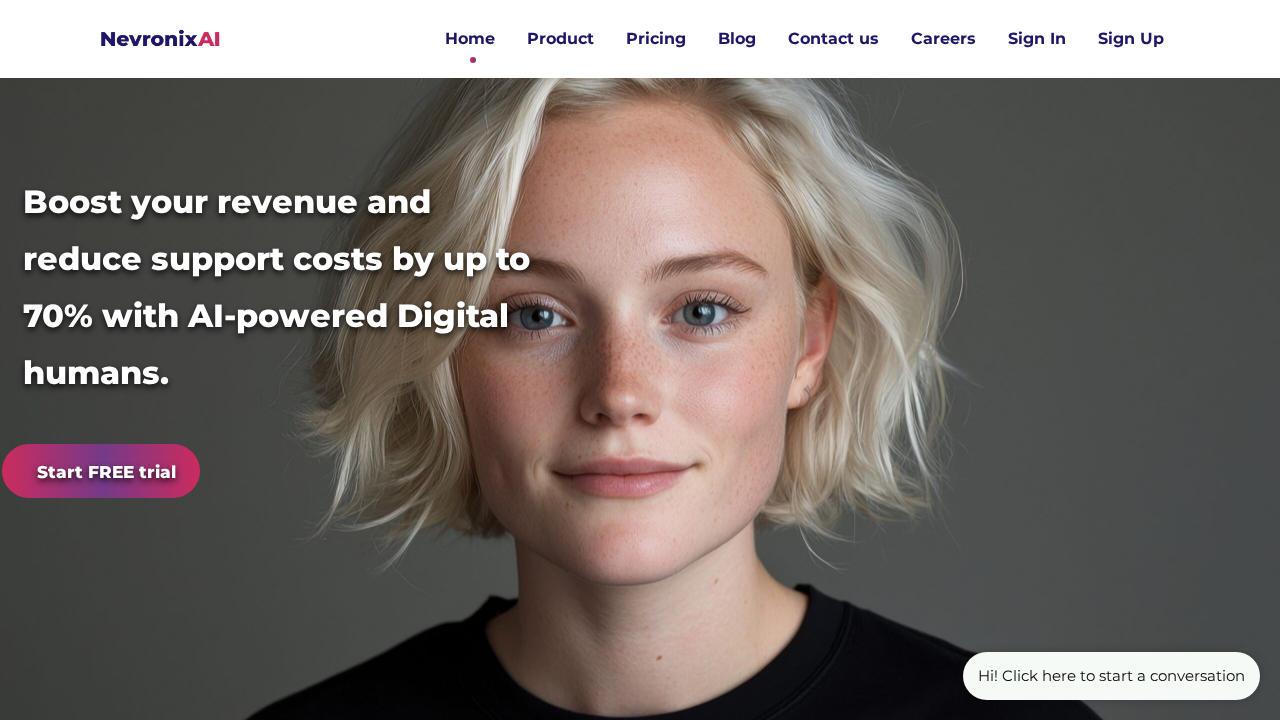Click empty header space beside the logo
The height and width of the screenshot is (720, 1280).
click(330, 39)
